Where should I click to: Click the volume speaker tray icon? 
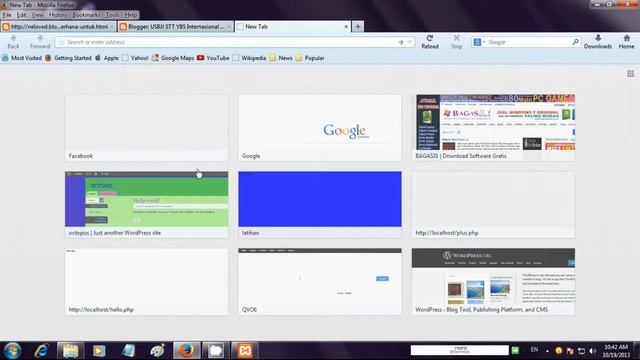(x=593, y=351)
